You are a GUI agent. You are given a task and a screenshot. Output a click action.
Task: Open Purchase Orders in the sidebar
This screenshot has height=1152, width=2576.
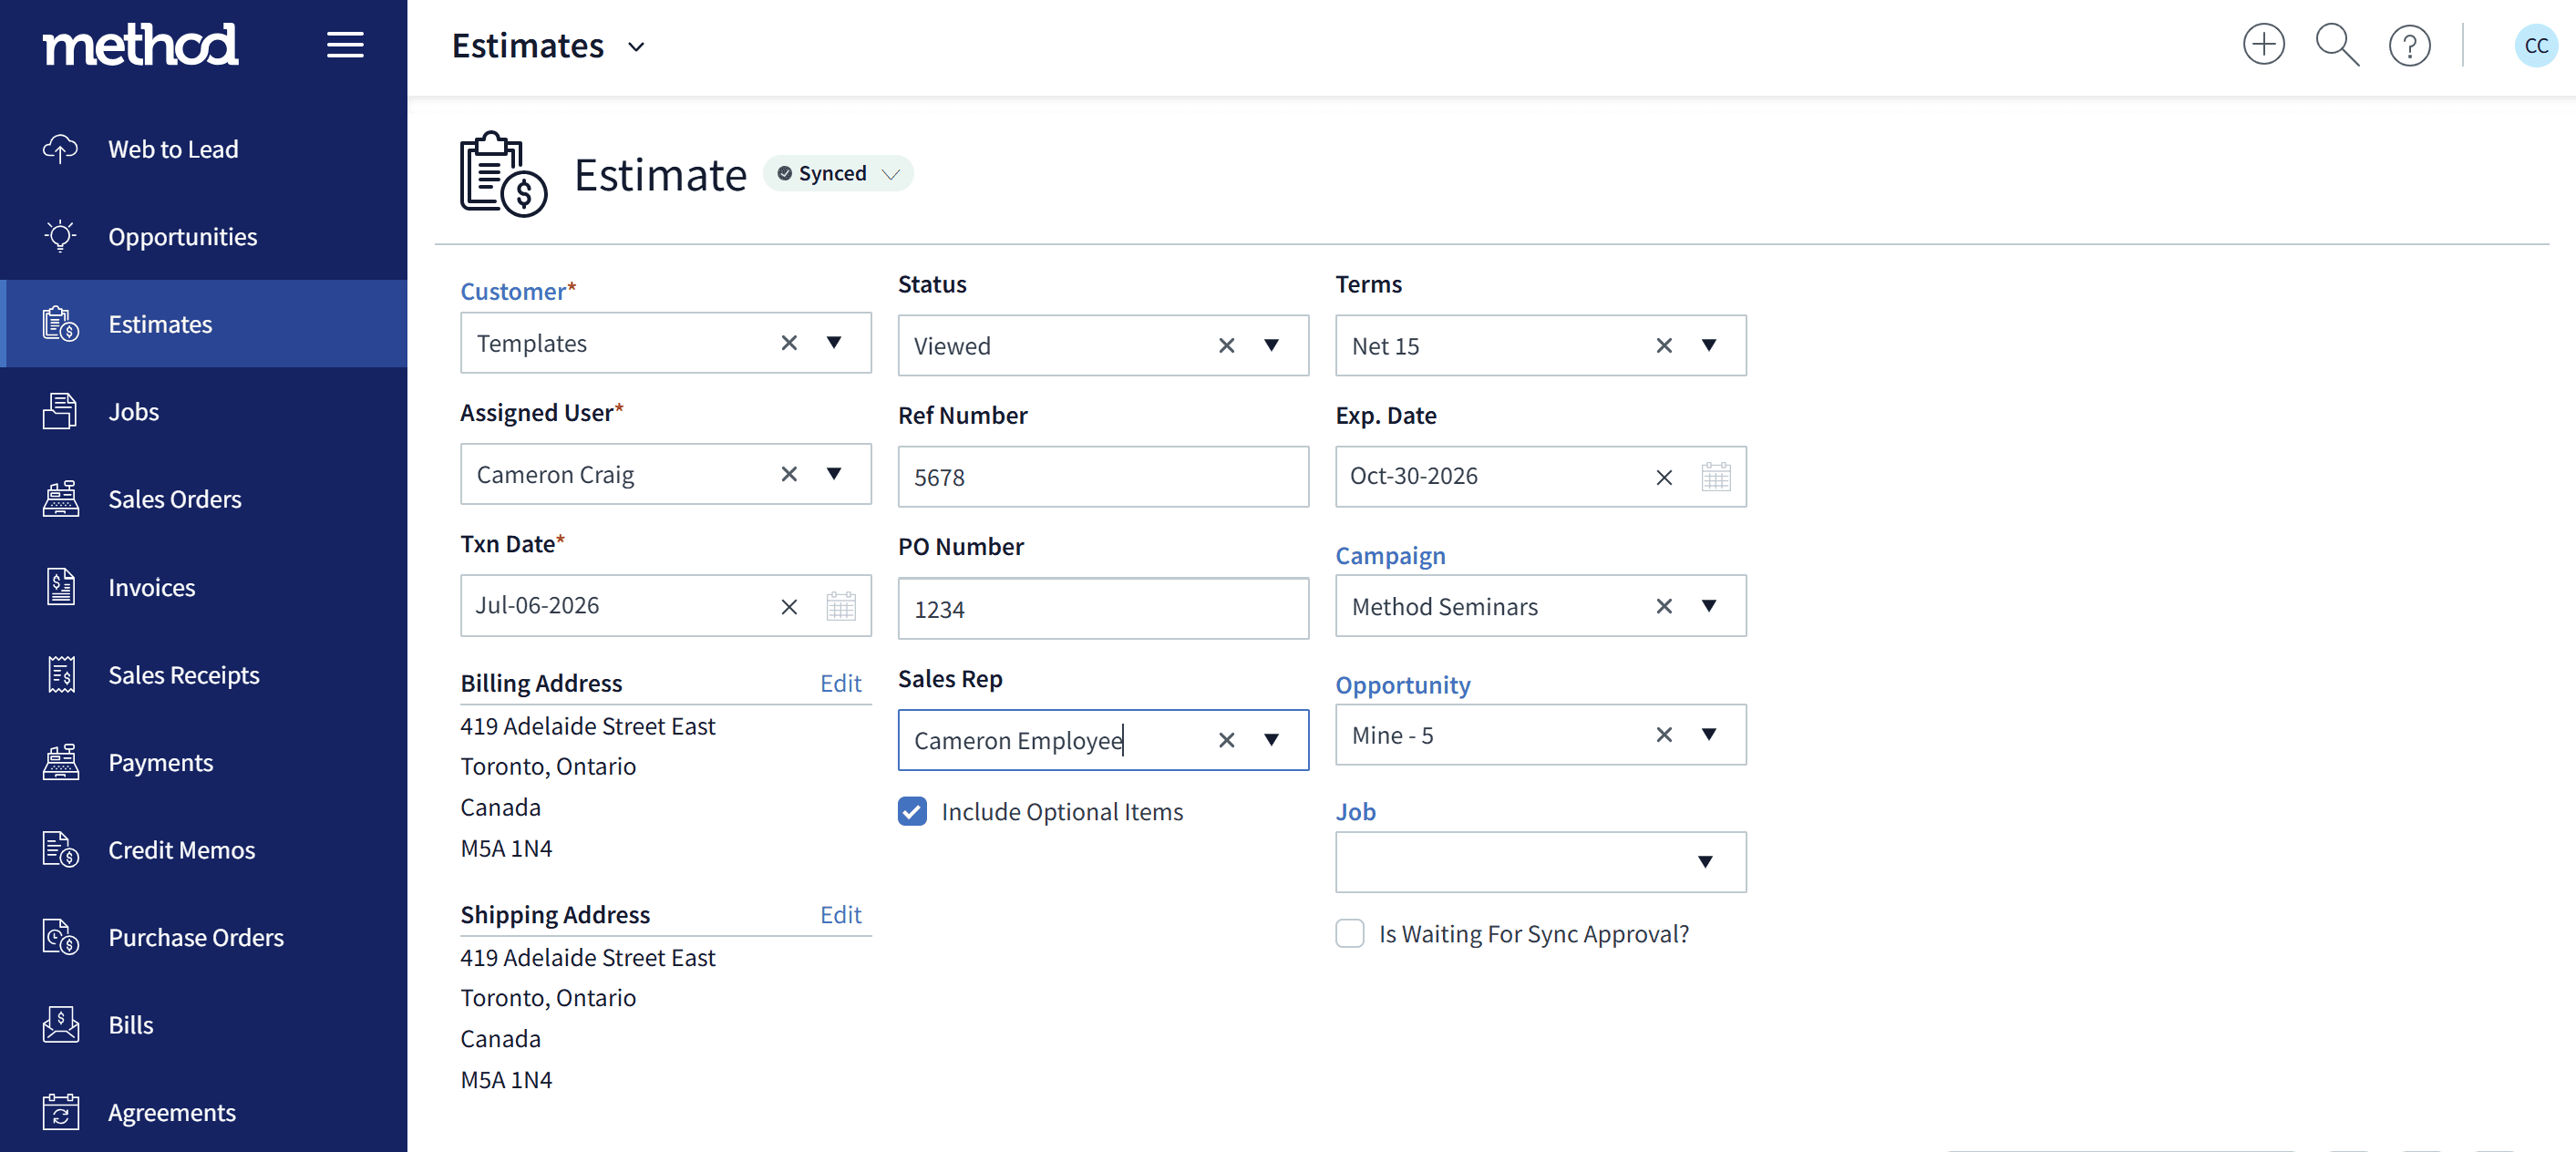click(204, 937)
